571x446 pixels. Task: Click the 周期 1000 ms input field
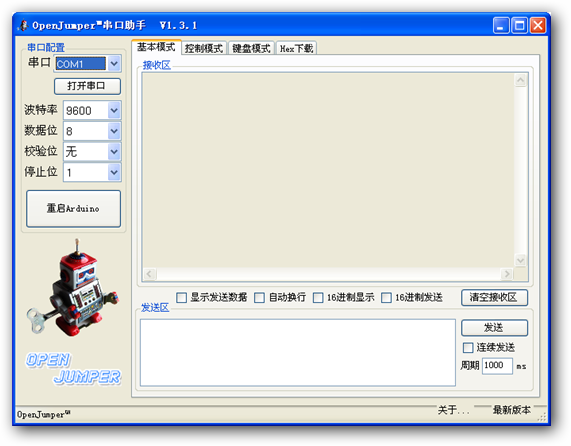point(497,366)
